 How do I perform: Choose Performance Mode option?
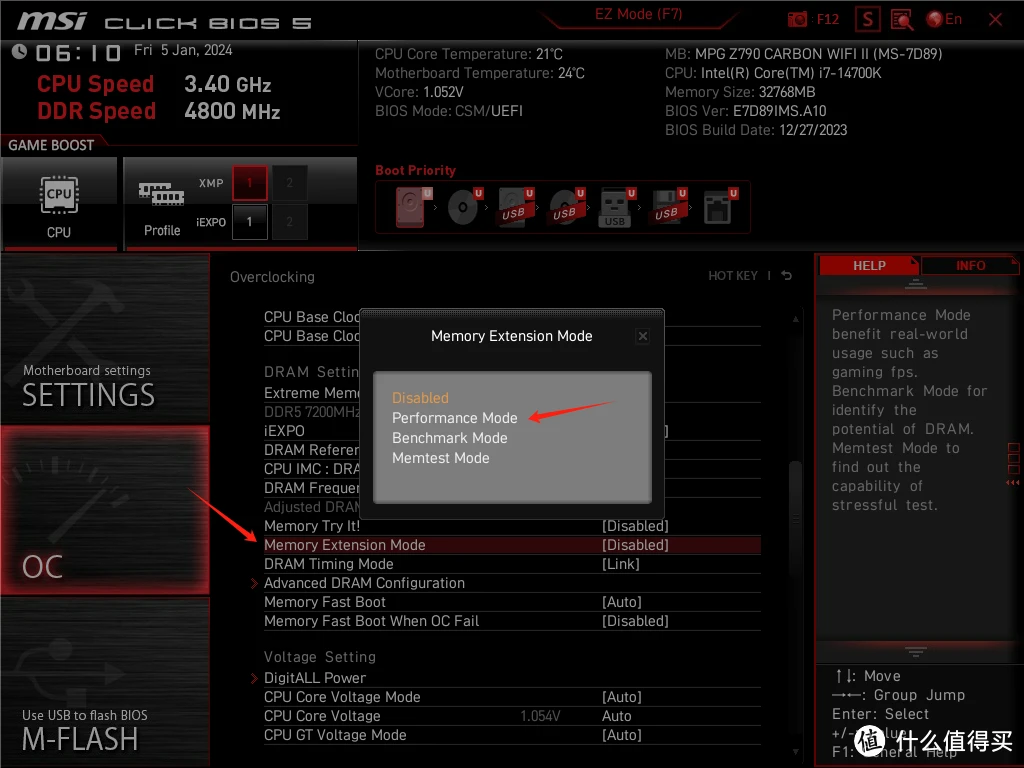(455, 418)
